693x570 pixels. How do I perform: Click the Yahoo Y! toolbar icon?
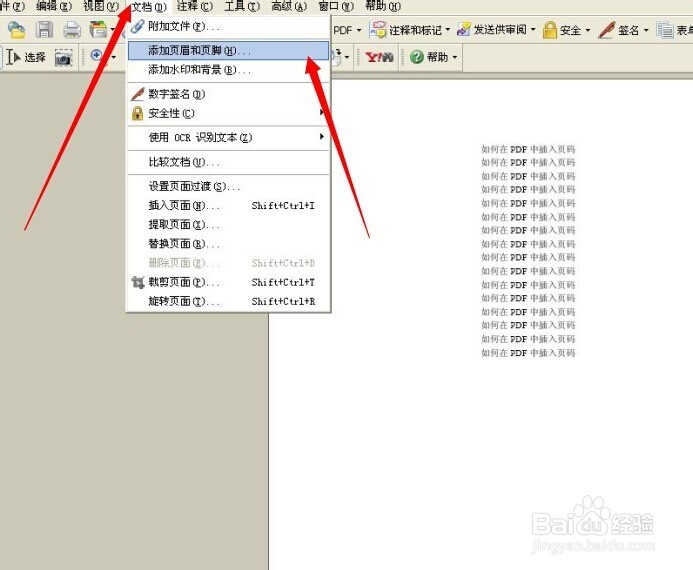379,57
